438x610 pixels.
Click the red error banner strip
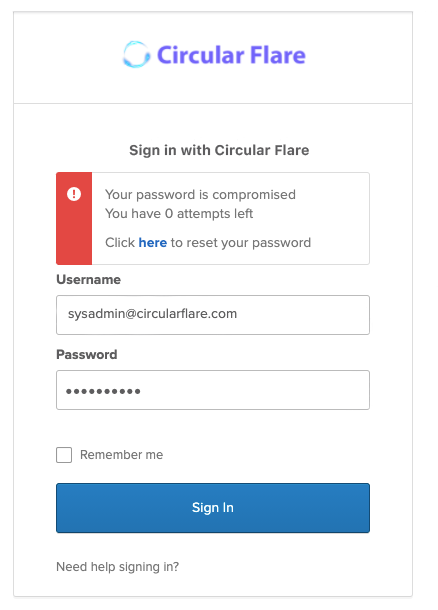[74, 219]
